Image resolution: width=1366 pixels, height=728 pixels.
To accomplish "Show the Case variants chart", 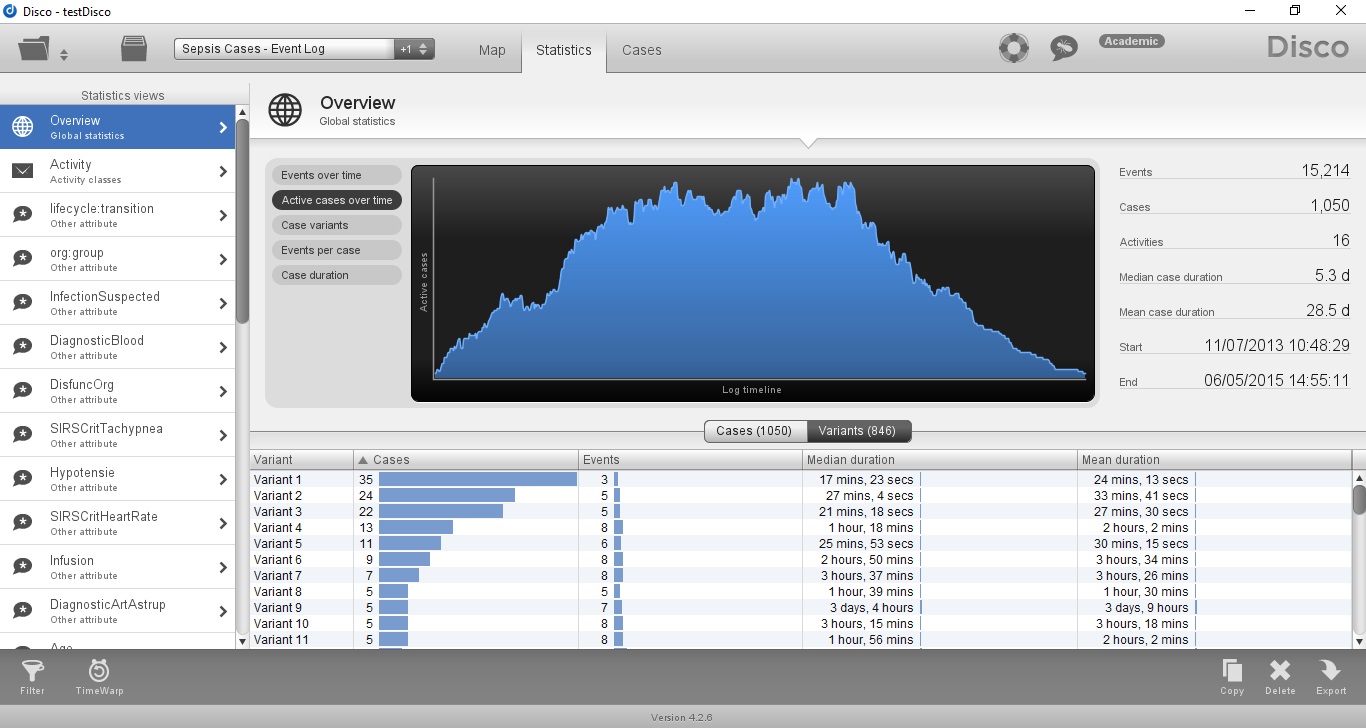I will coord(336,224).
